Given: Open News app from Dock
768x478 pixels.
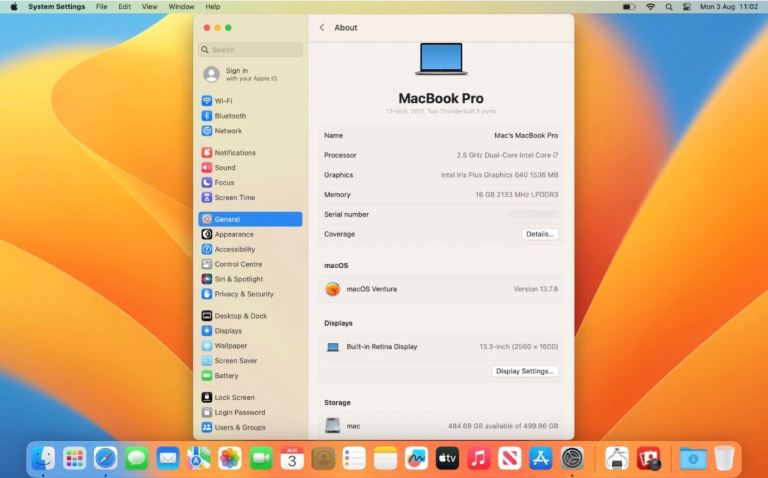Looking at the screenshot, I should coord(509,459).
